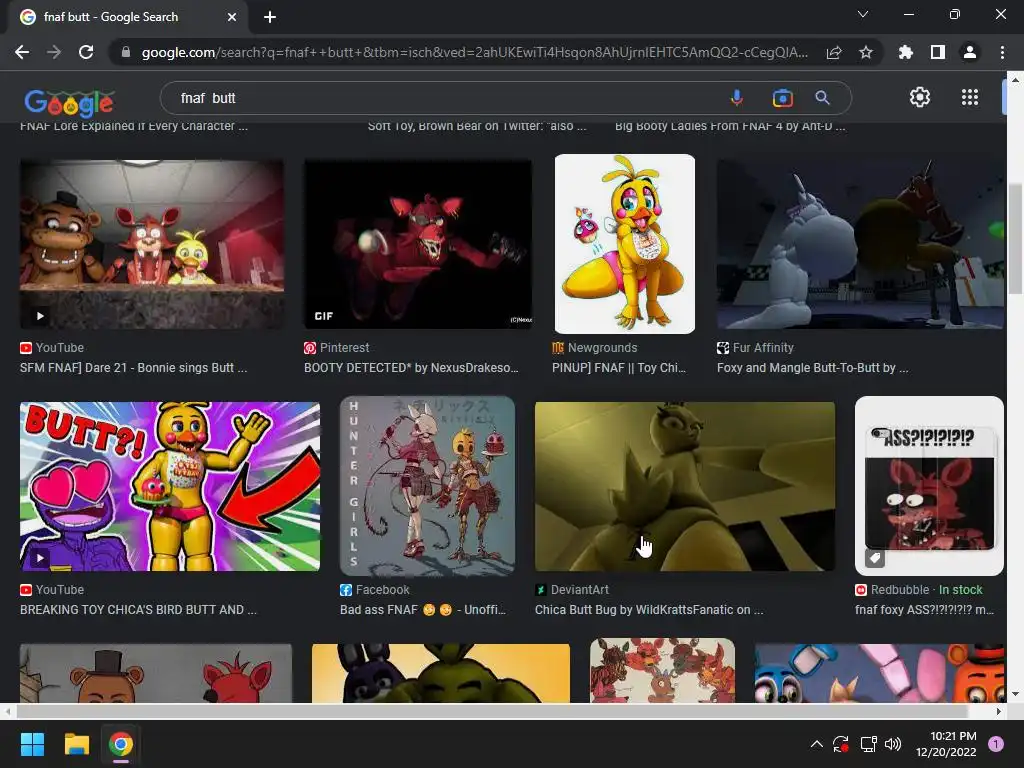Screen dimensions: 1024x768
Task: Open the clock showing 10:21 PM
Action: [x=946, y=744]
